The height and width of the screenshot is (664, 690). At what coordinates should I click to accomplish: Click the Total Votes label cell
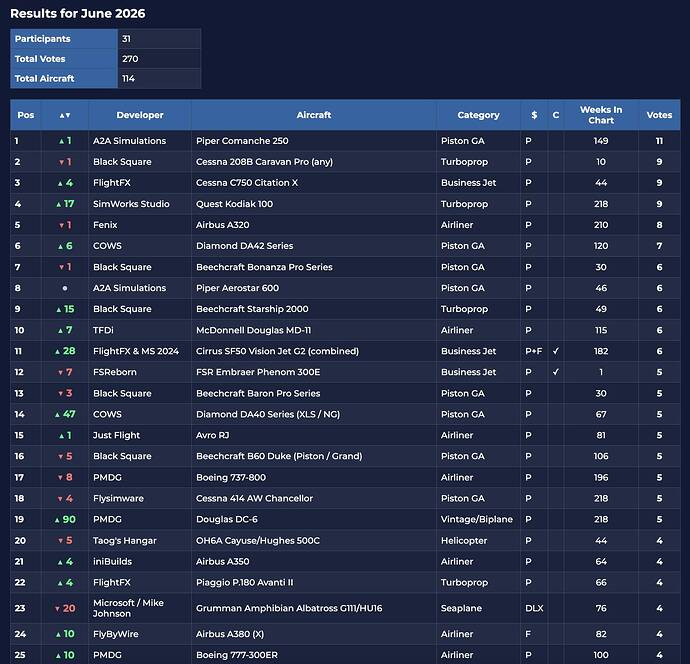click(64, 59)
